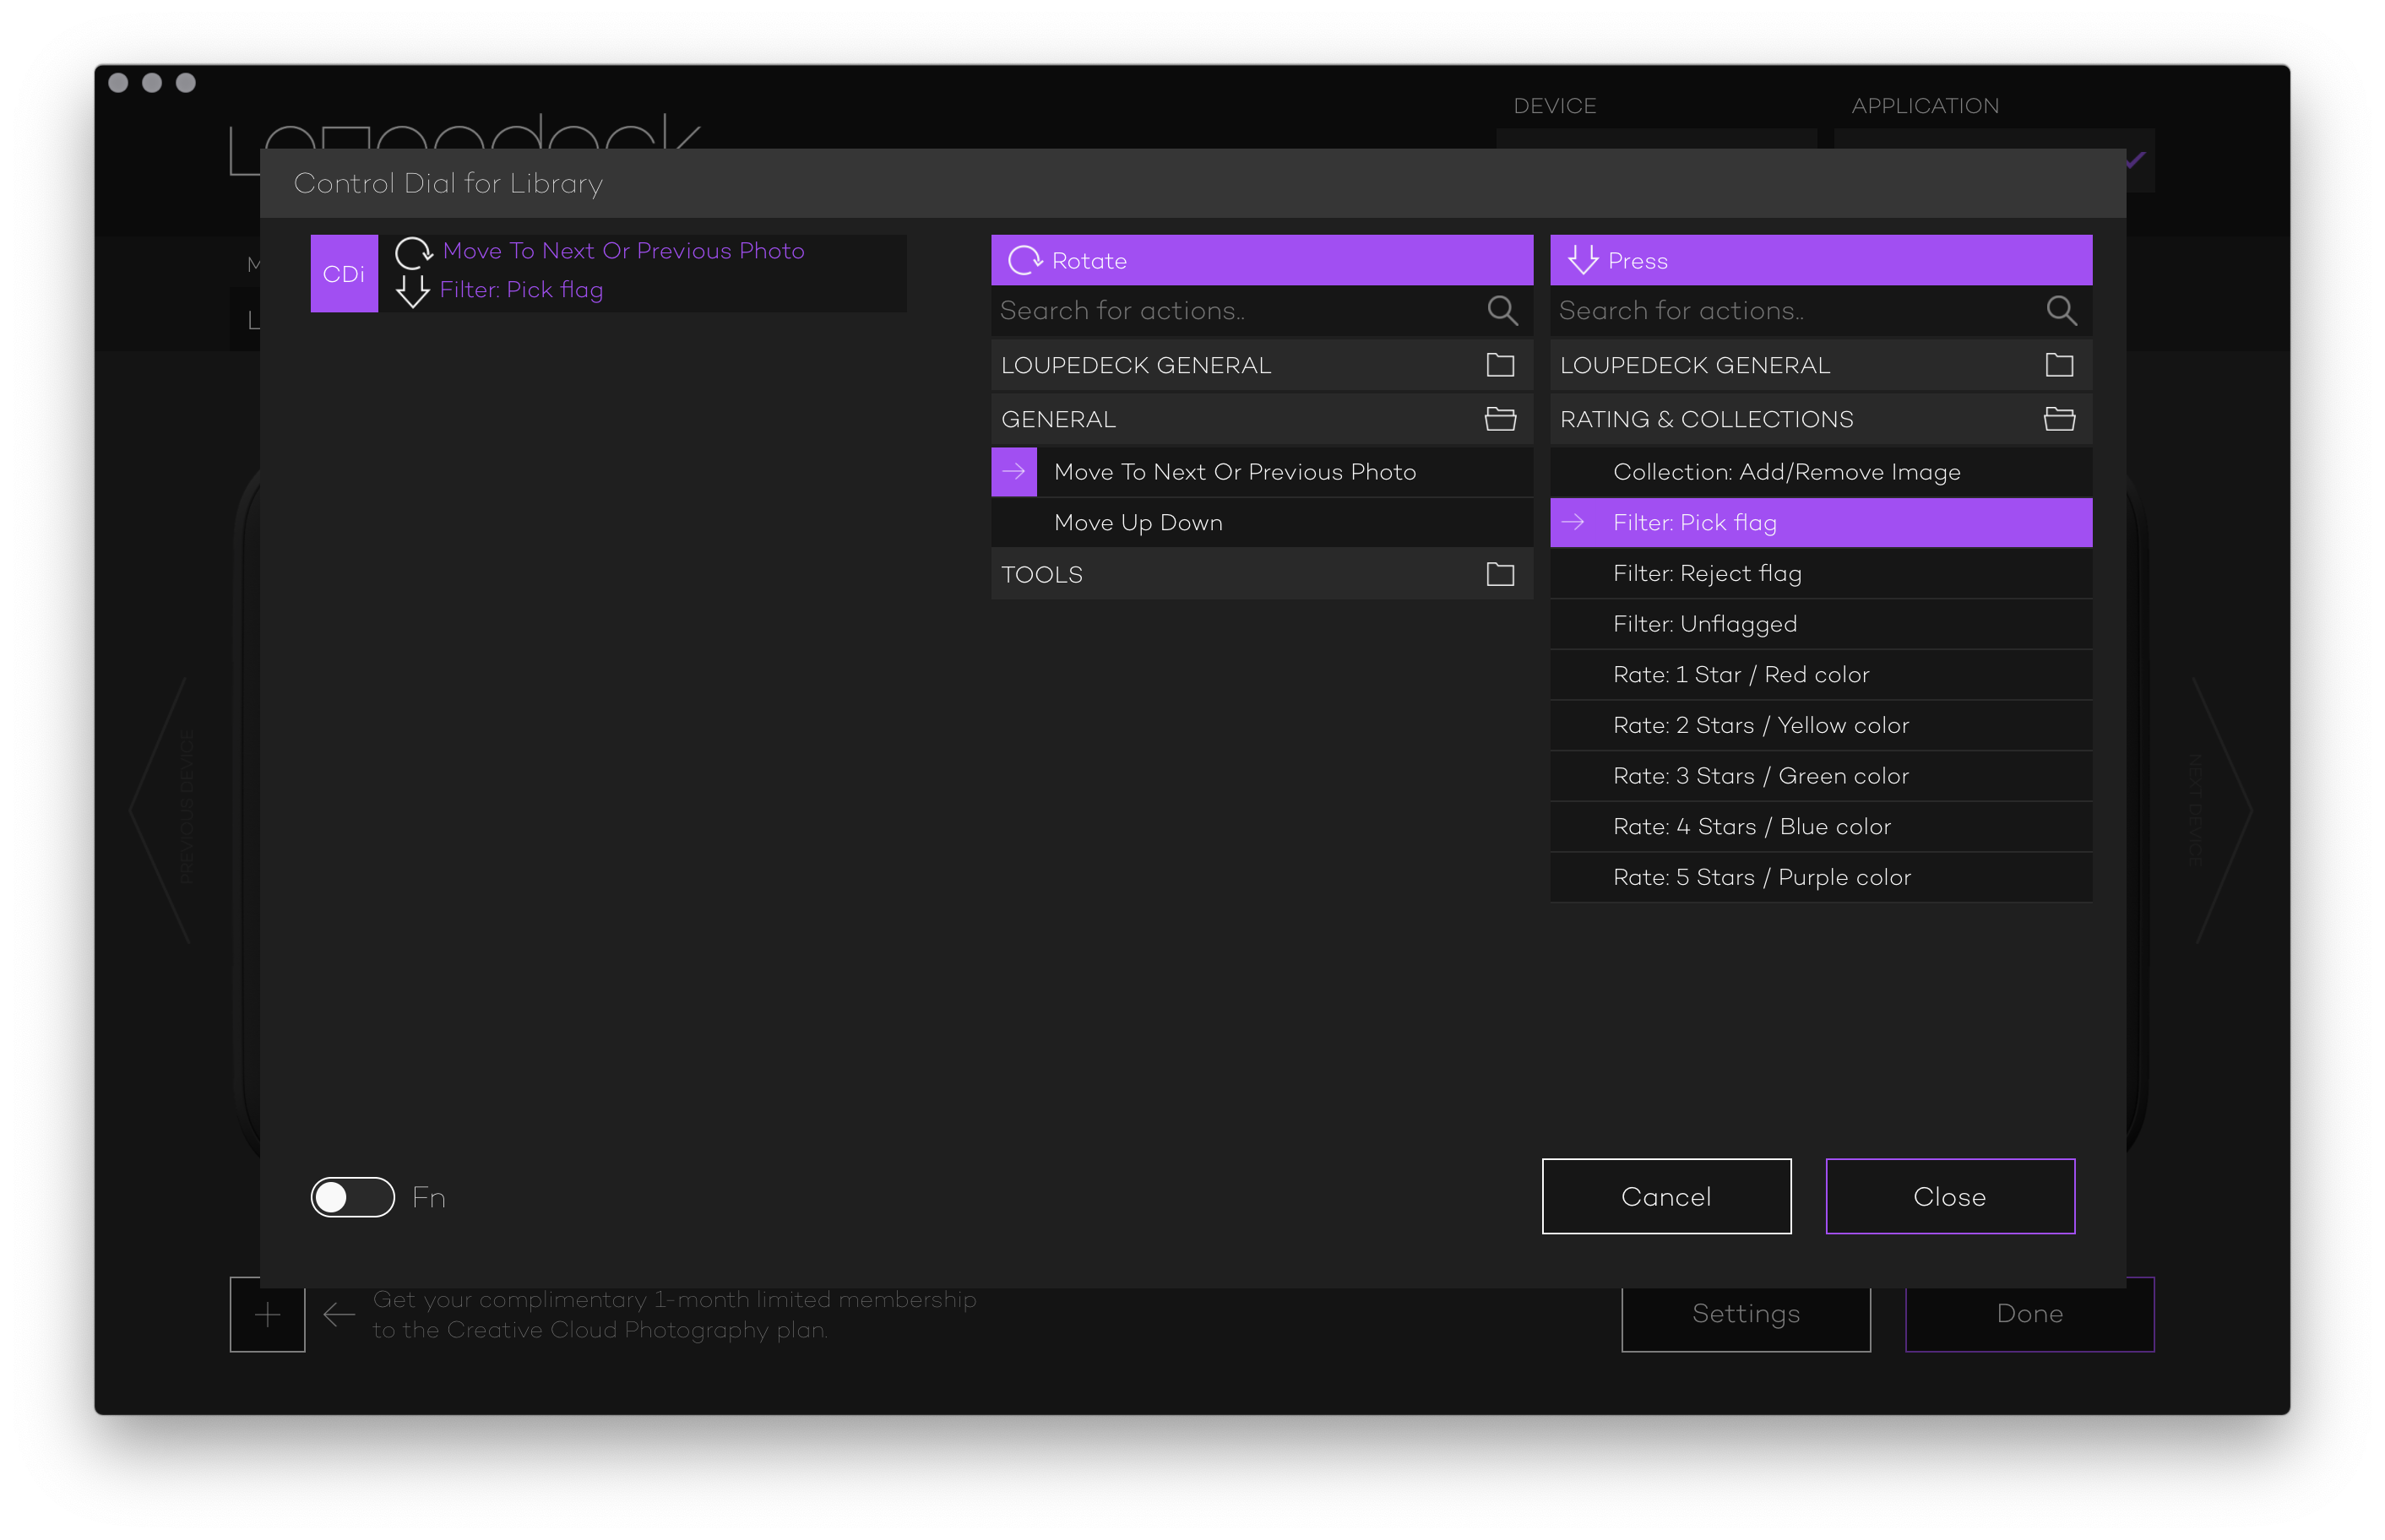Screen dimensions: 2385x1540
Task: Expand LOUPEDECK GENERAL folder in Rotate column
Action: pos(1499,365)
